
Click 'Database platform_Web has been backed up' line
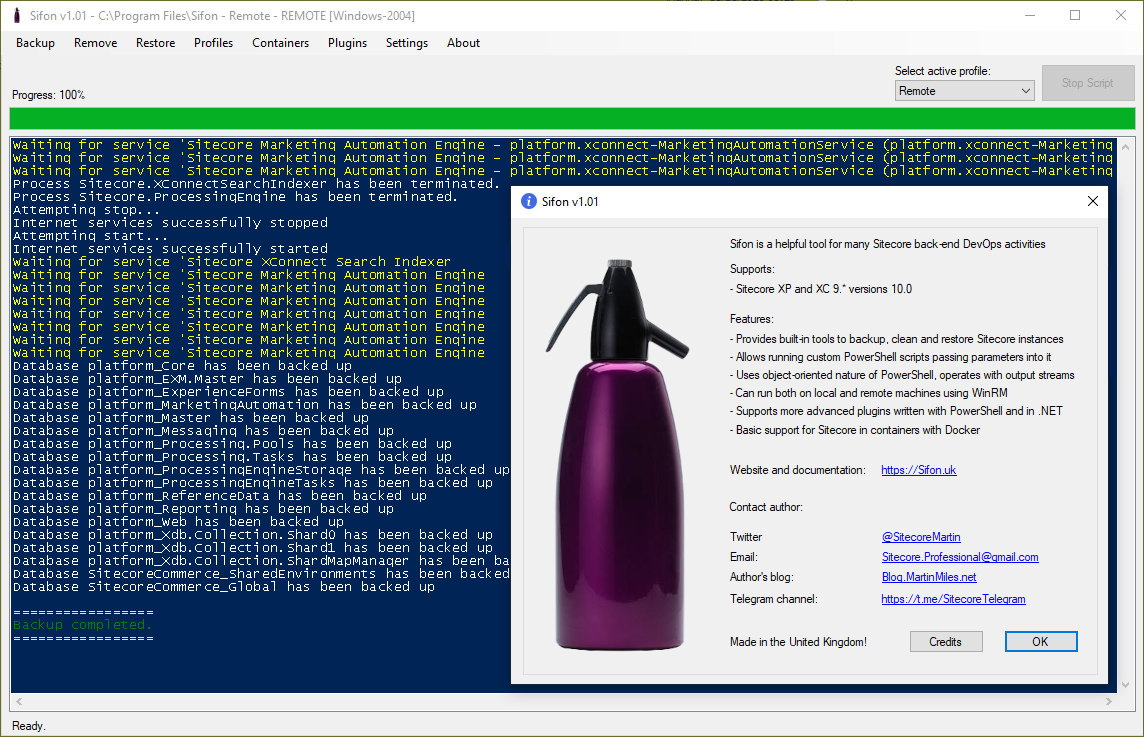pos(178,522)
